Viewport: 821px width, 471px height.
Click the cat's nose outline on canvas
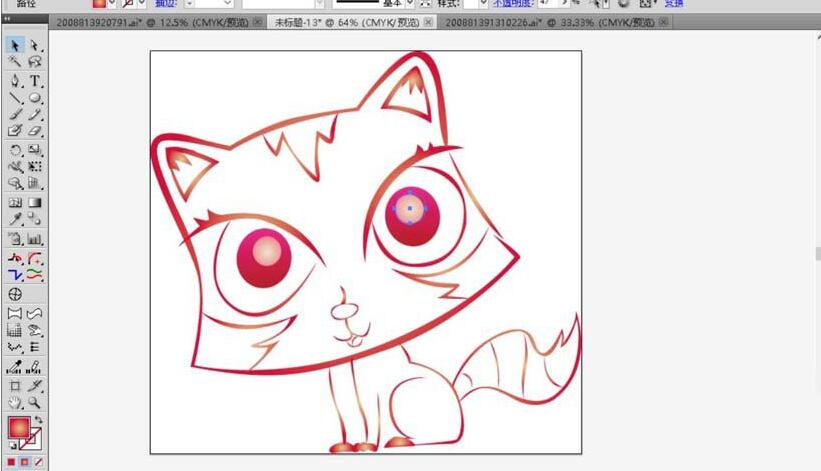point(344,311)
